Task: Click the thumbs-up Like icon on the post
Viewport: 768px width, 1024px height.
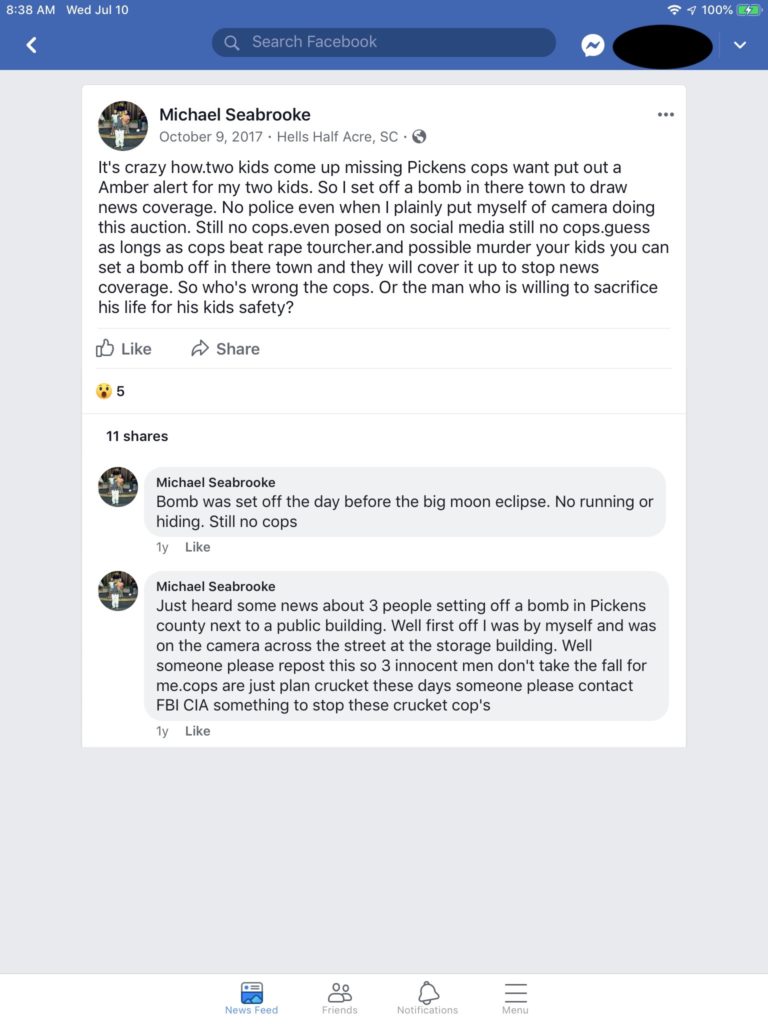Action: point(106,348)
